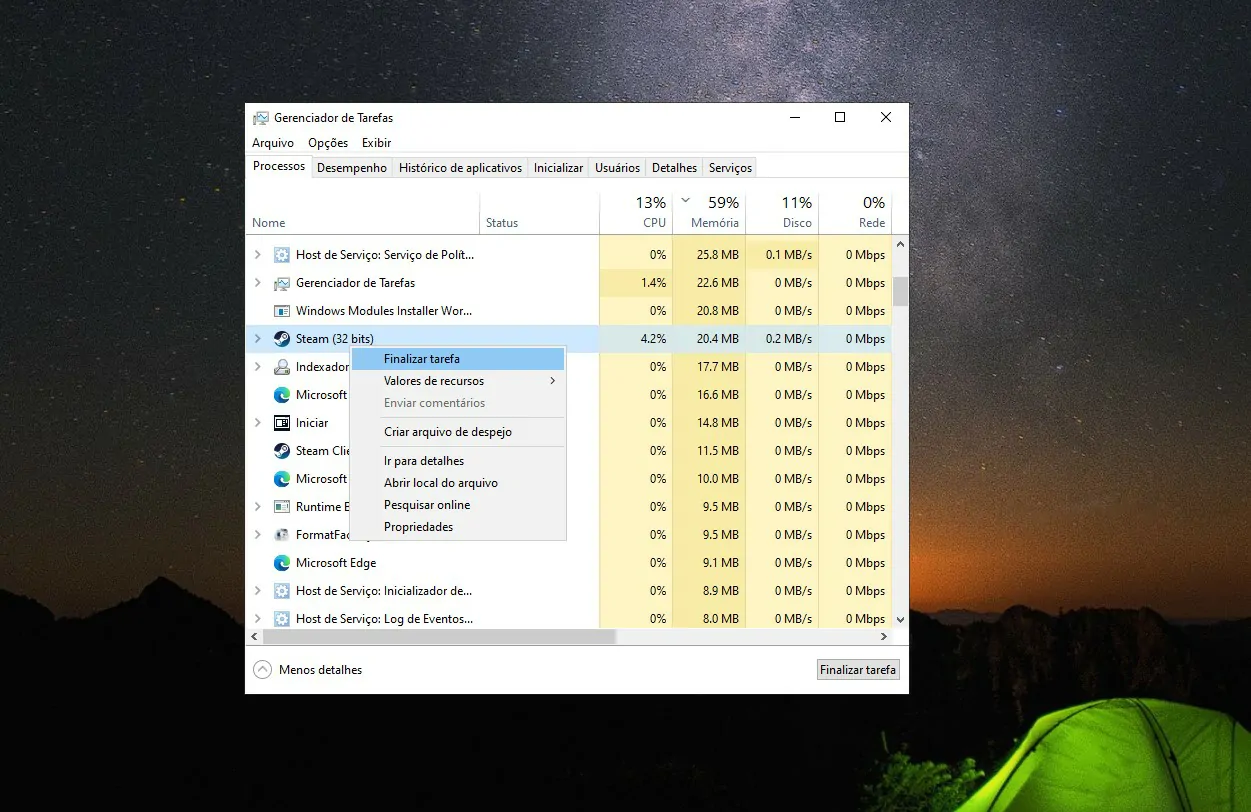Expand the Indexador process row
This screenshot has width=1251, height=812.
pyautogui.click(x=257, y=367)
